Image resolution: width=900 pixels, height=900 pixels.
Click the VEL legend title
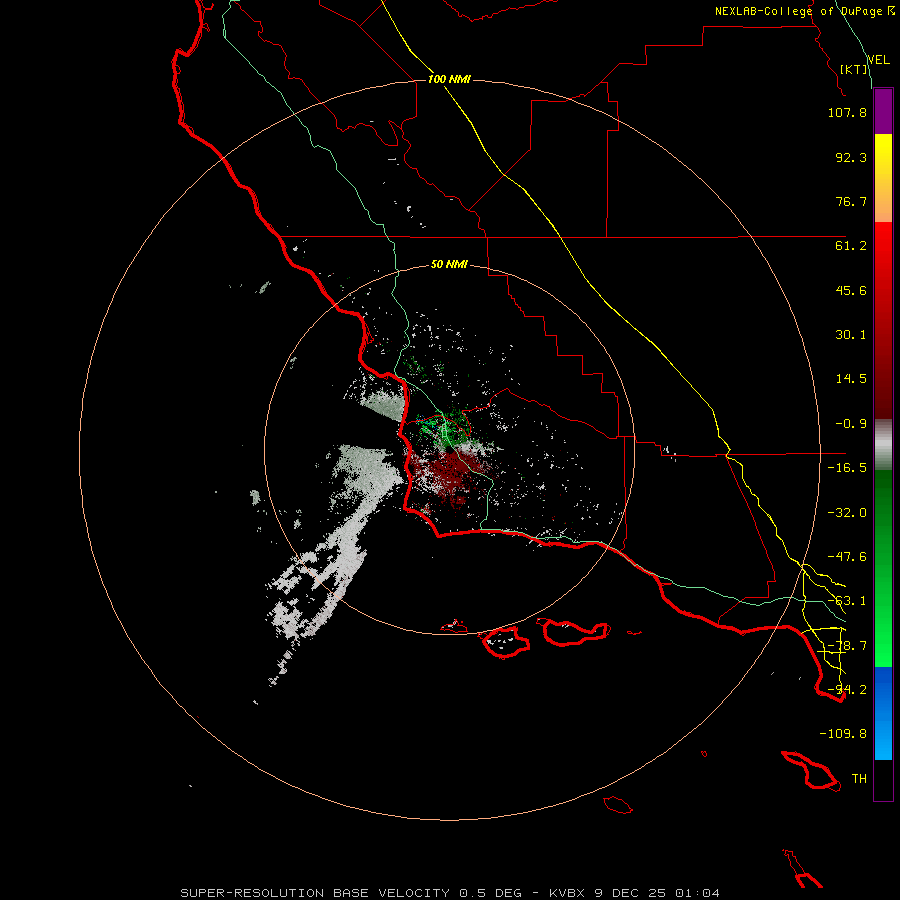[878, 60]
